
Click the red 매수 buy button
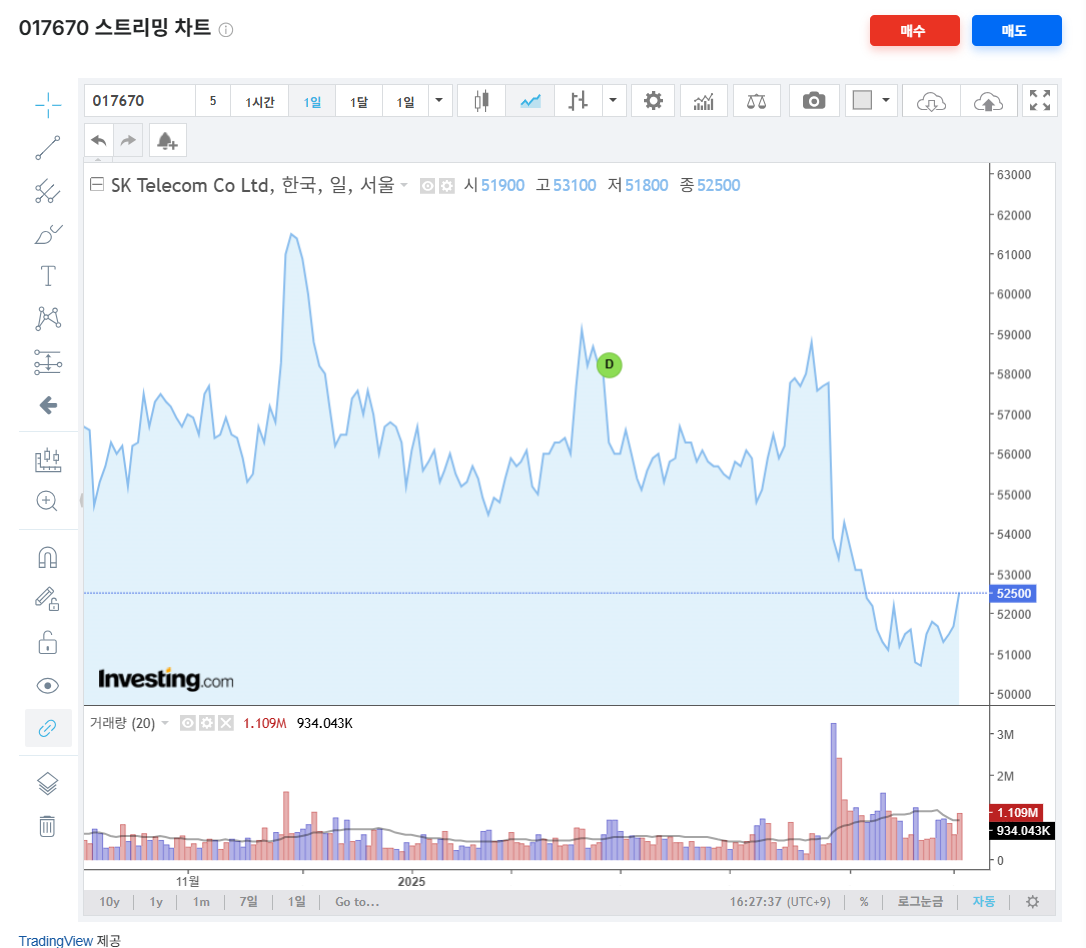[914, 30]
